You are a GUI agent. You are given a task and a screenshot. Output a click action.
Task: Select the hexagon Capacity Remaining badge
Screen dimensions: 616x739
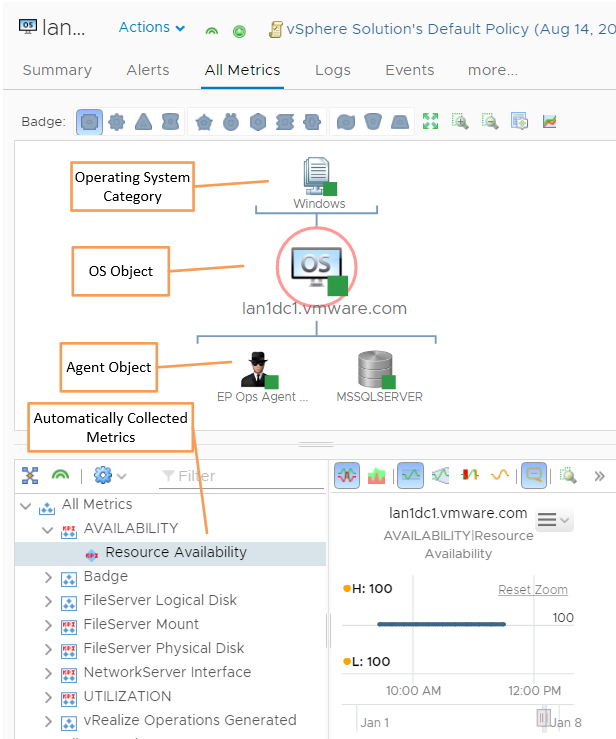tap(258, 122)
